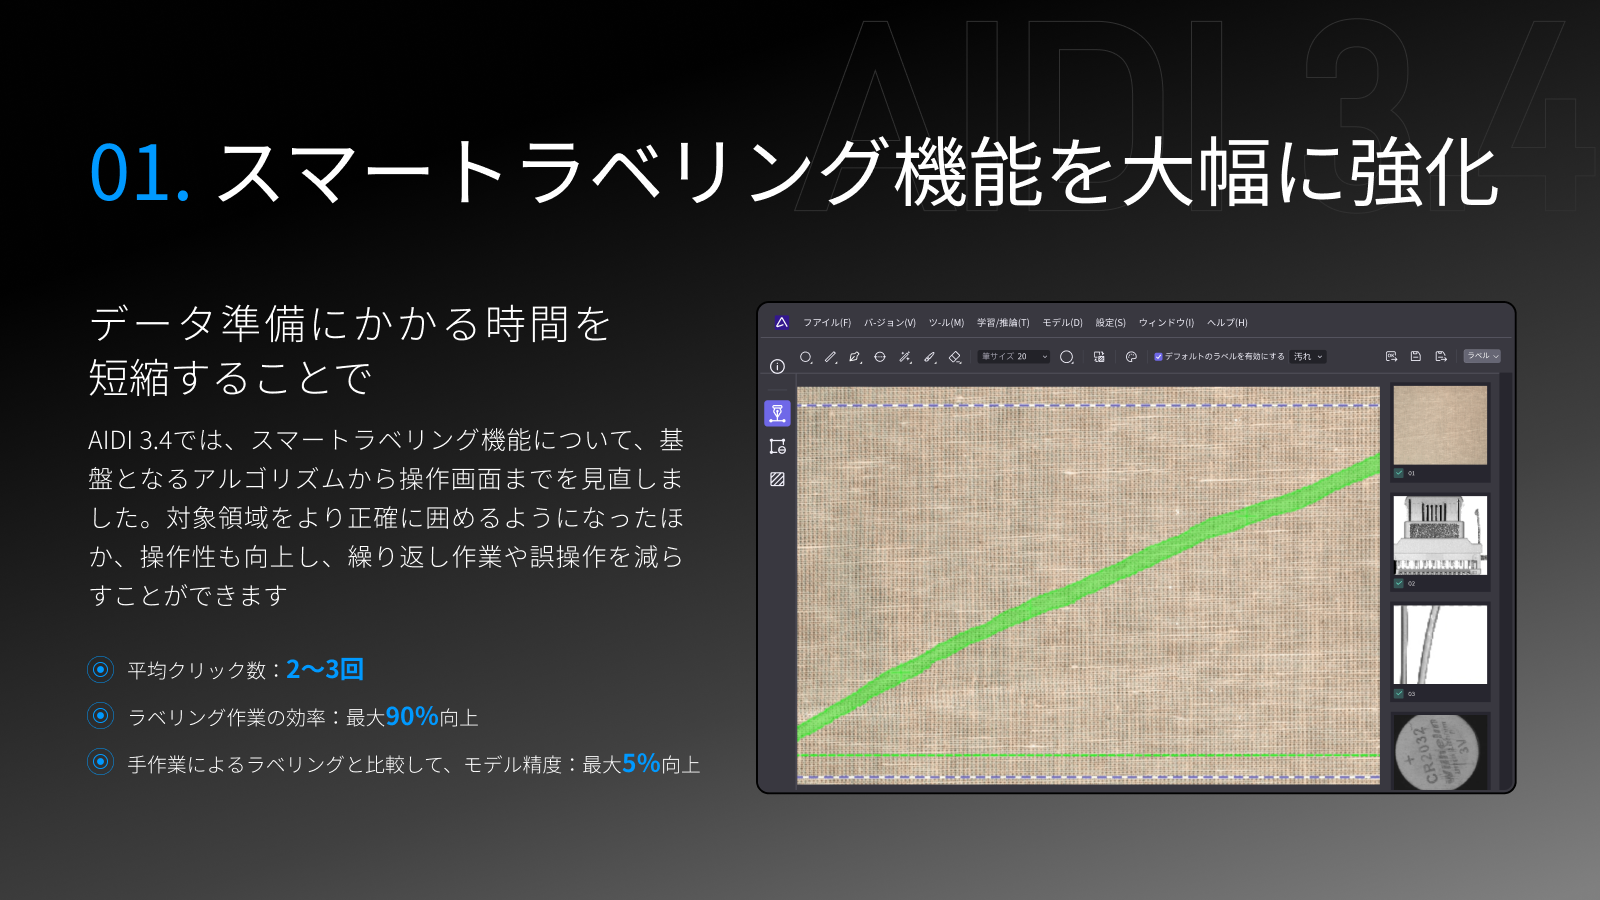Click the label copy icon in toolbar
The height and width of the screenshot is (900, 1600).
[x=1099, y=357]
